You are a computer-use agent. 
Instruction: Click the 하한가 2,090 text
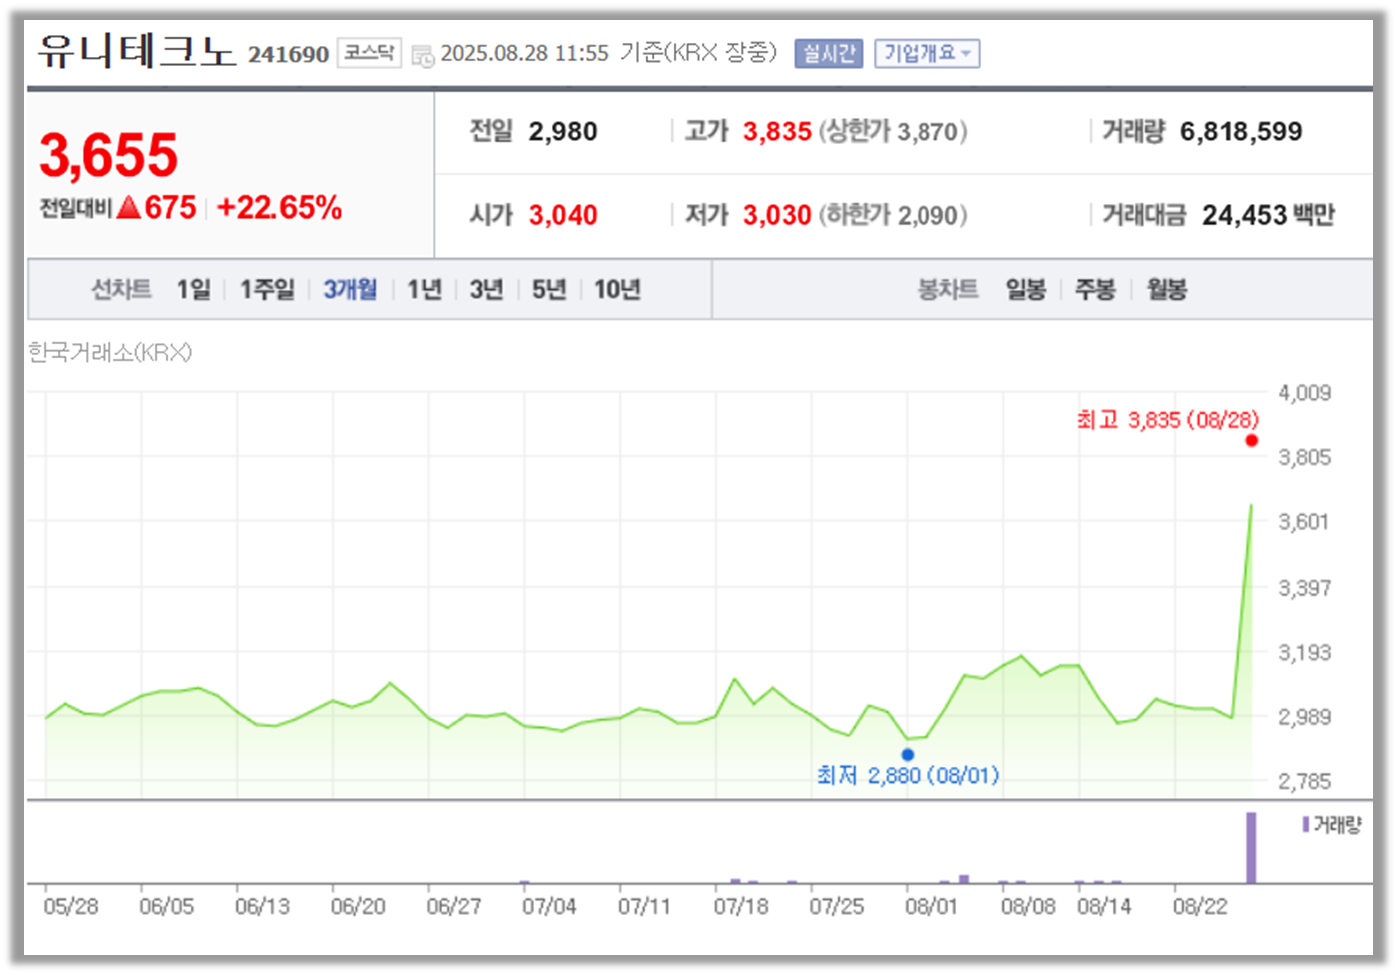893,215
